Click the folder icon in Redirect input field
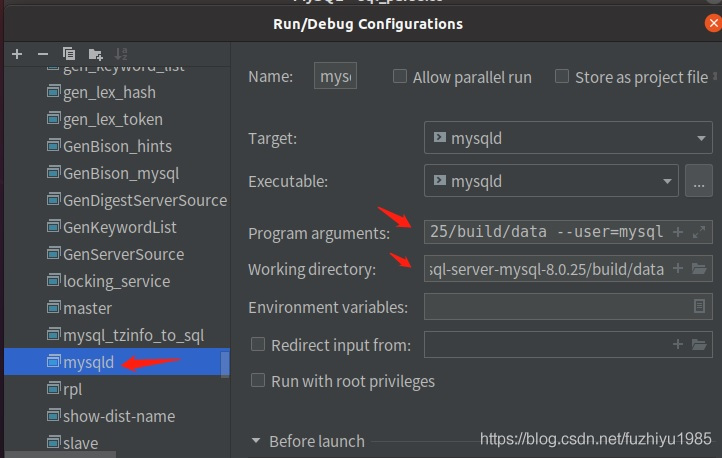The height and width of the screenshot is (458, 722). pyautogui.click(x=699, y=345)
